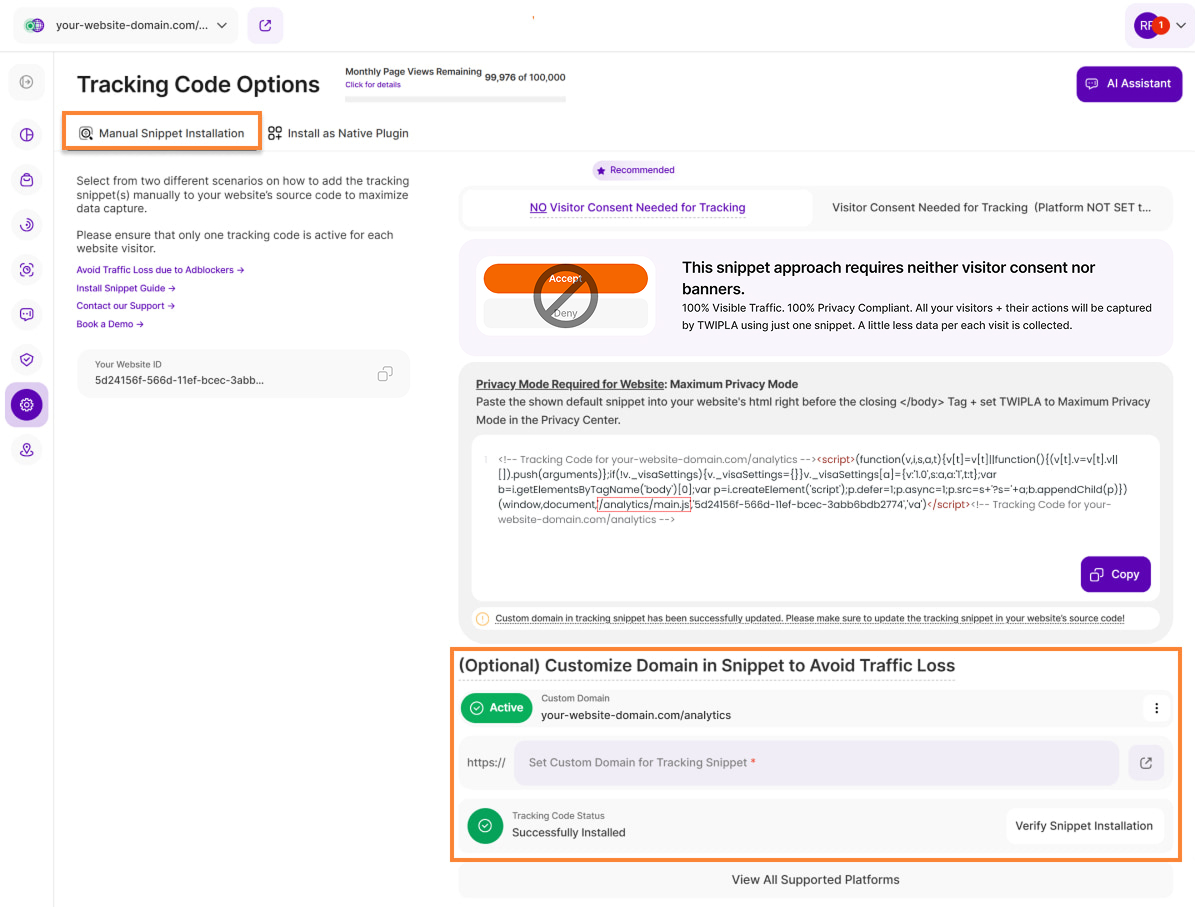Open the shopping bag sidebar icon
The image size is (1195, 907).
pos(26,180)
